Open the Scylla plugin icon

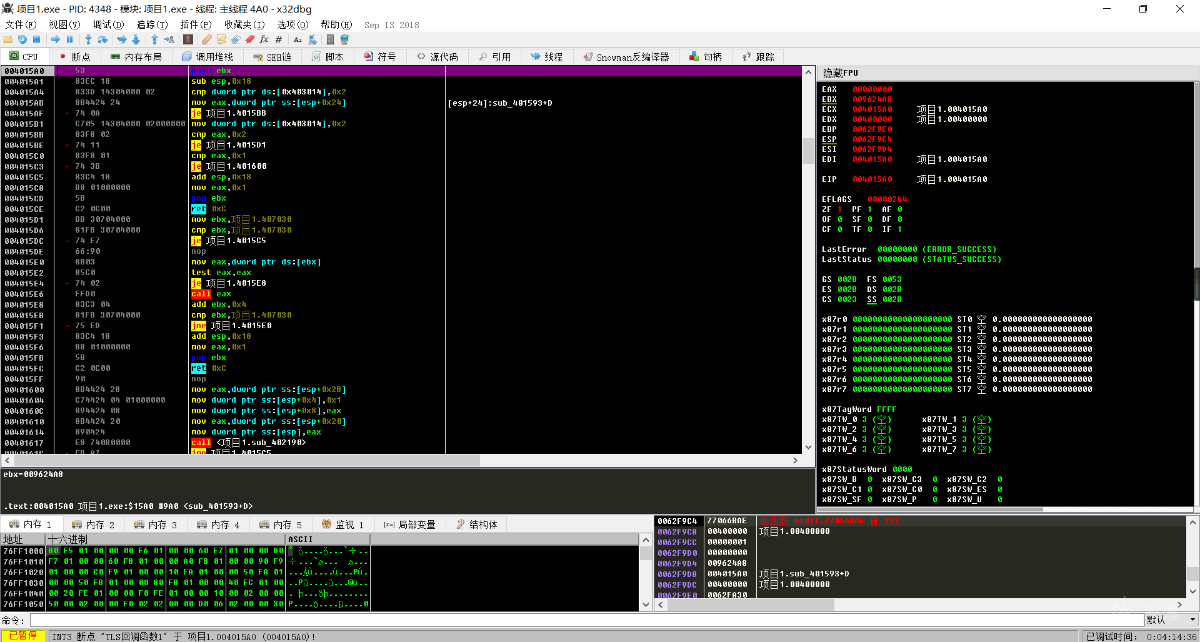pyautogui.click(x=188, y=39)
